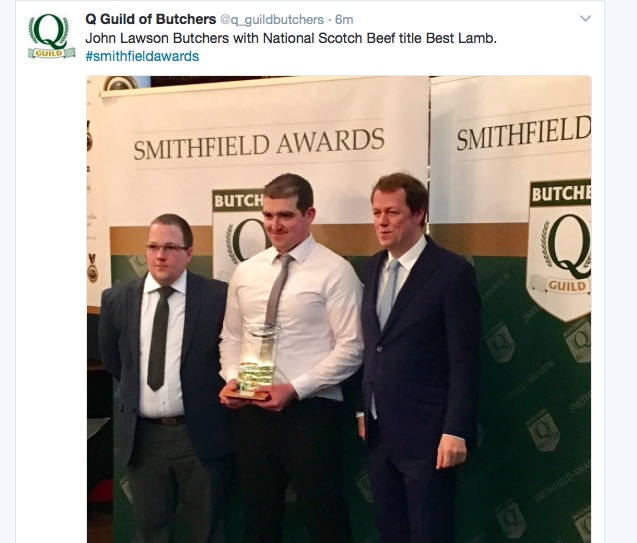Click the partial SMITHFIELD text on right banner
637x543 pixels.
point(524,132)
